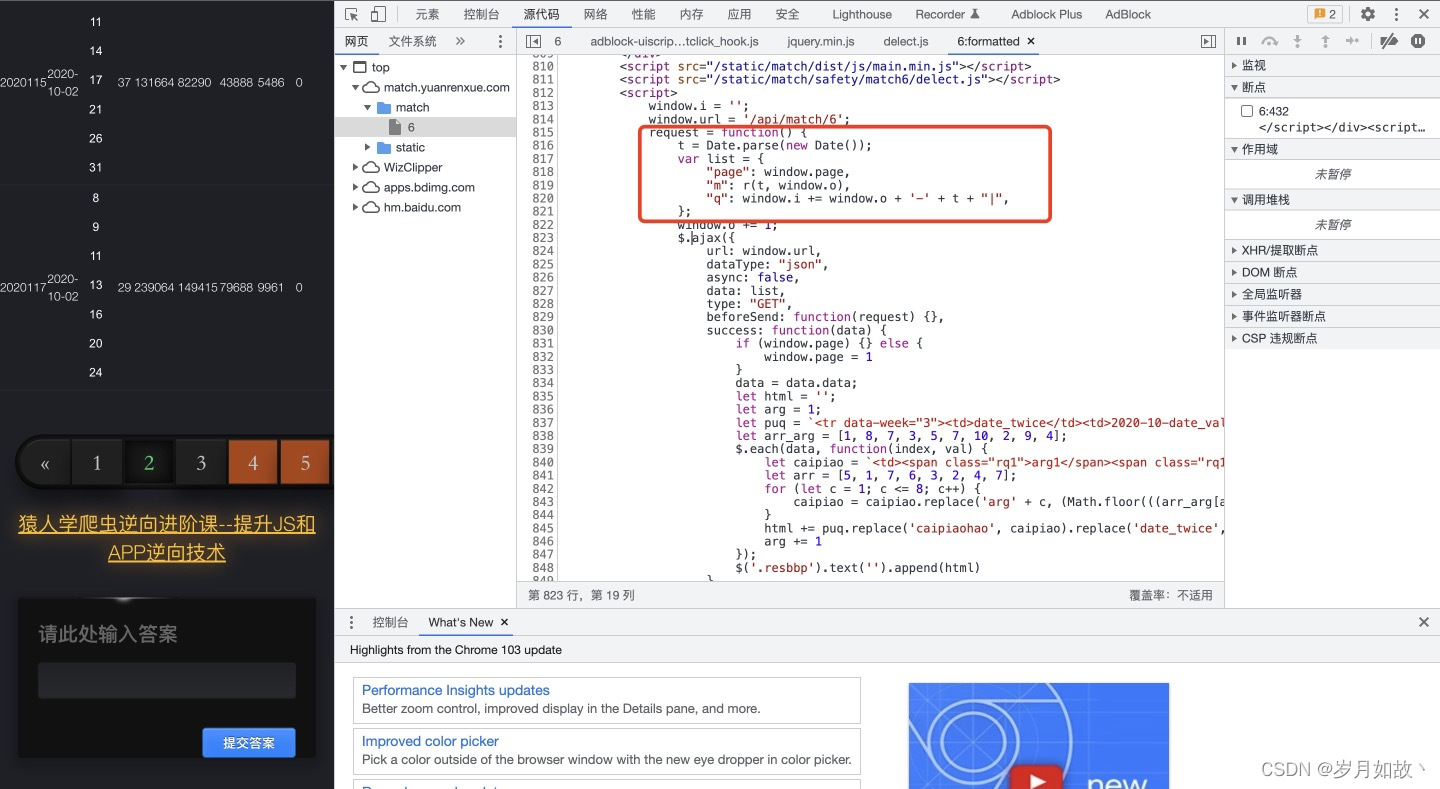This screenshot has height=789, width=1440.
Task: Click into the answer input field
Action: click(x=167, y=680)
